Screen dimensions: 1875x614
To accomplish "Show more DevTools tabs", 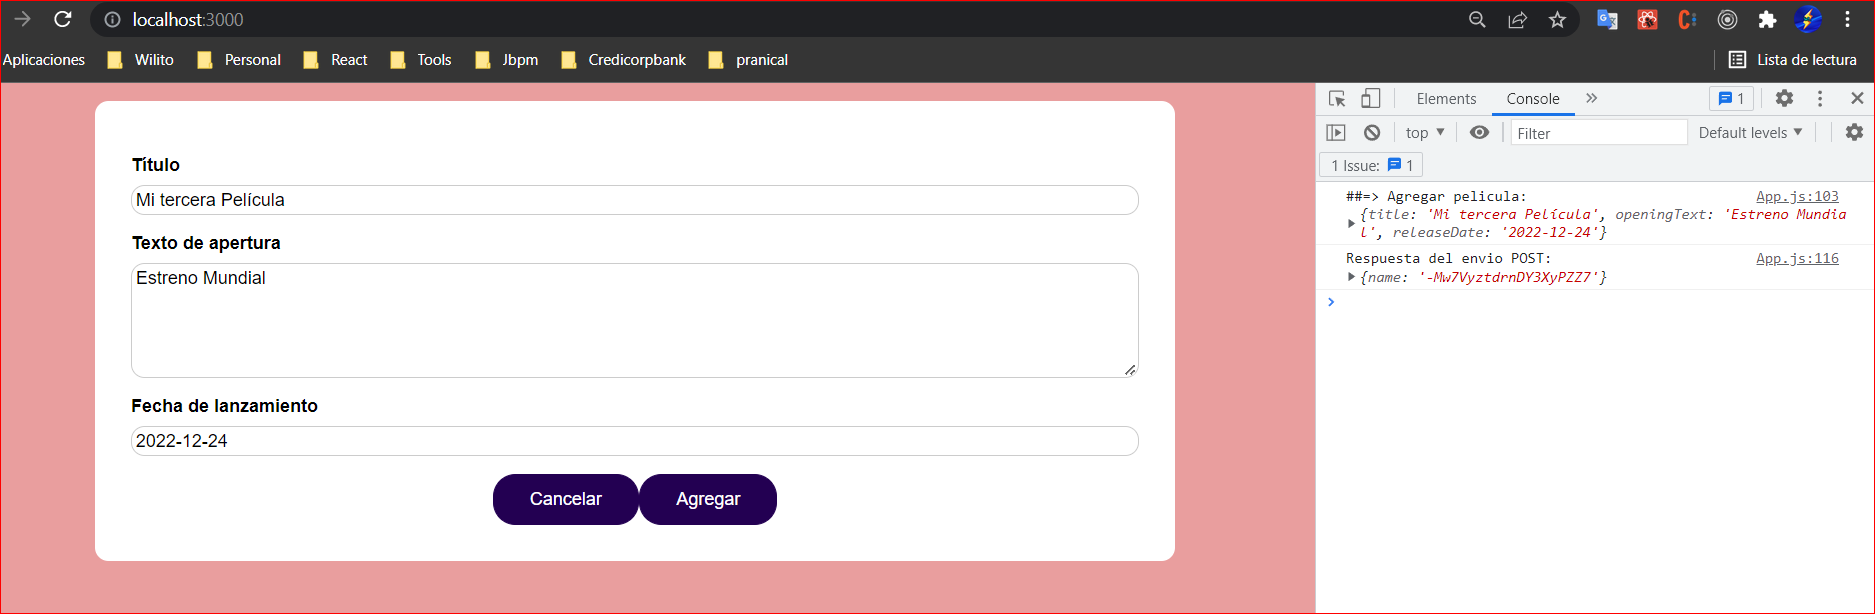I will (1592, 98).
